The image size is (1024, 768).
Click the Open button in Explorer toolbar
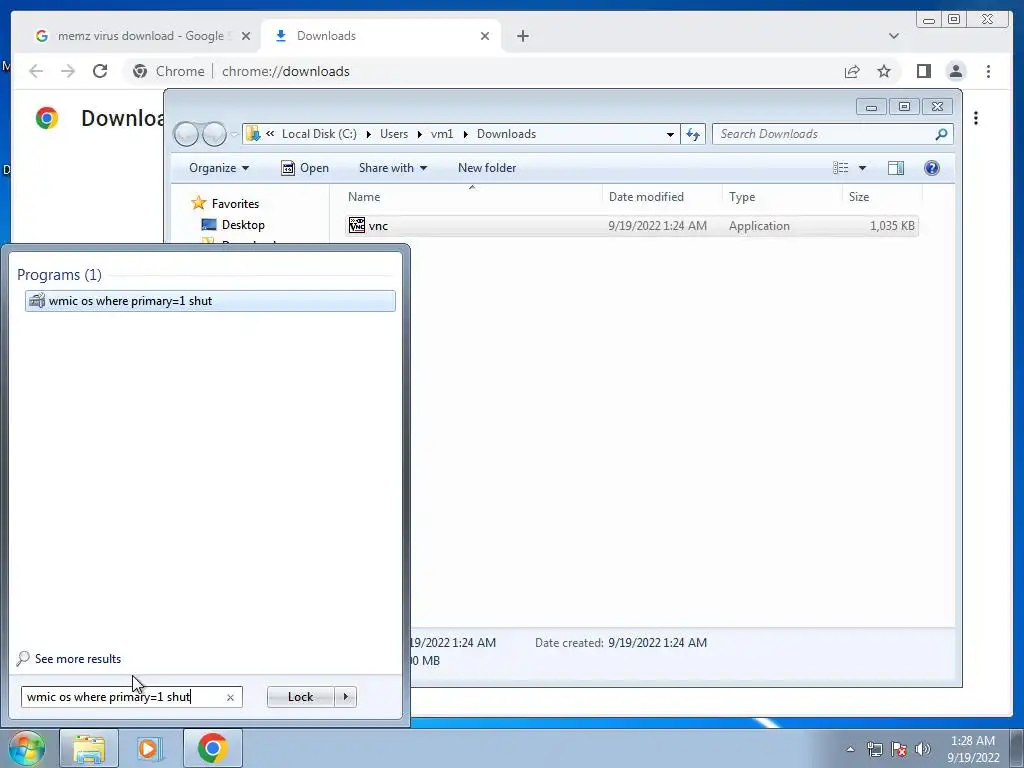click(x=305, y=168)
